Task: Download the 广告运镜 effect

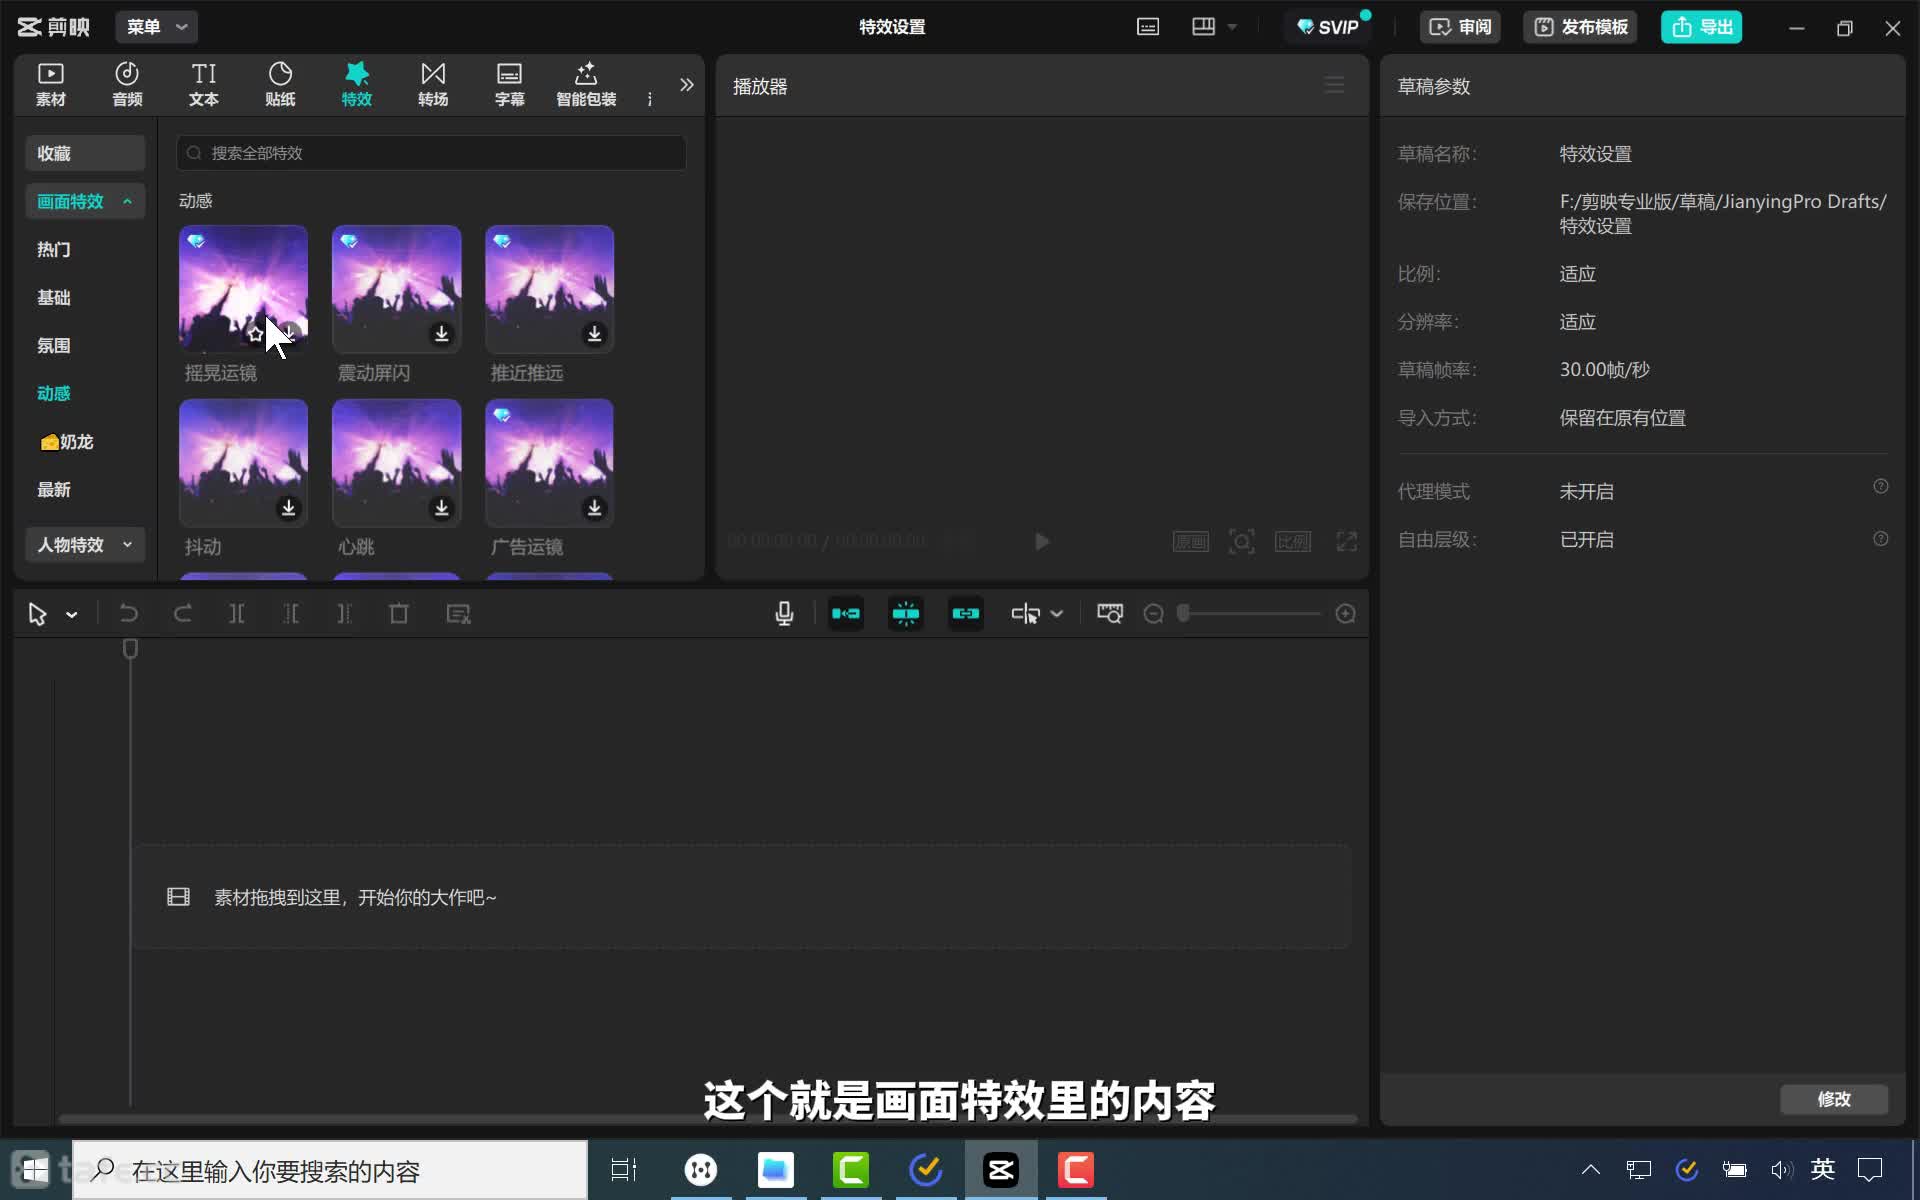Action: 594,508
